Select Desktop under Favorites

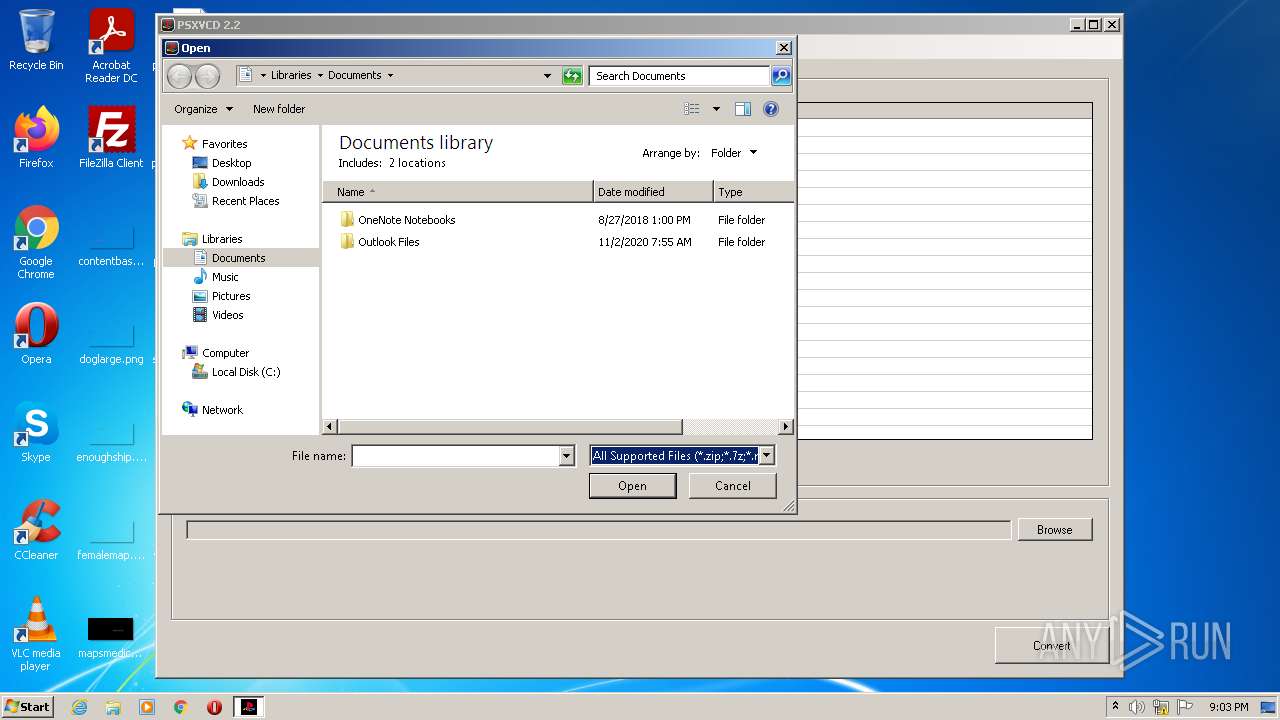tap(231, 163)
